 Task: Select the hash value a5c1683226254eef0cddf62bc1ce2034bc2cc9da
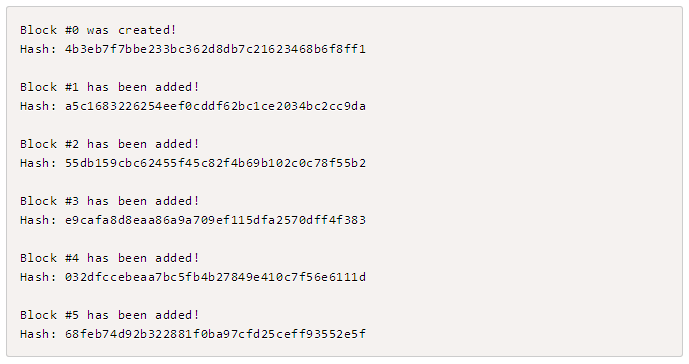coord(215,106)
